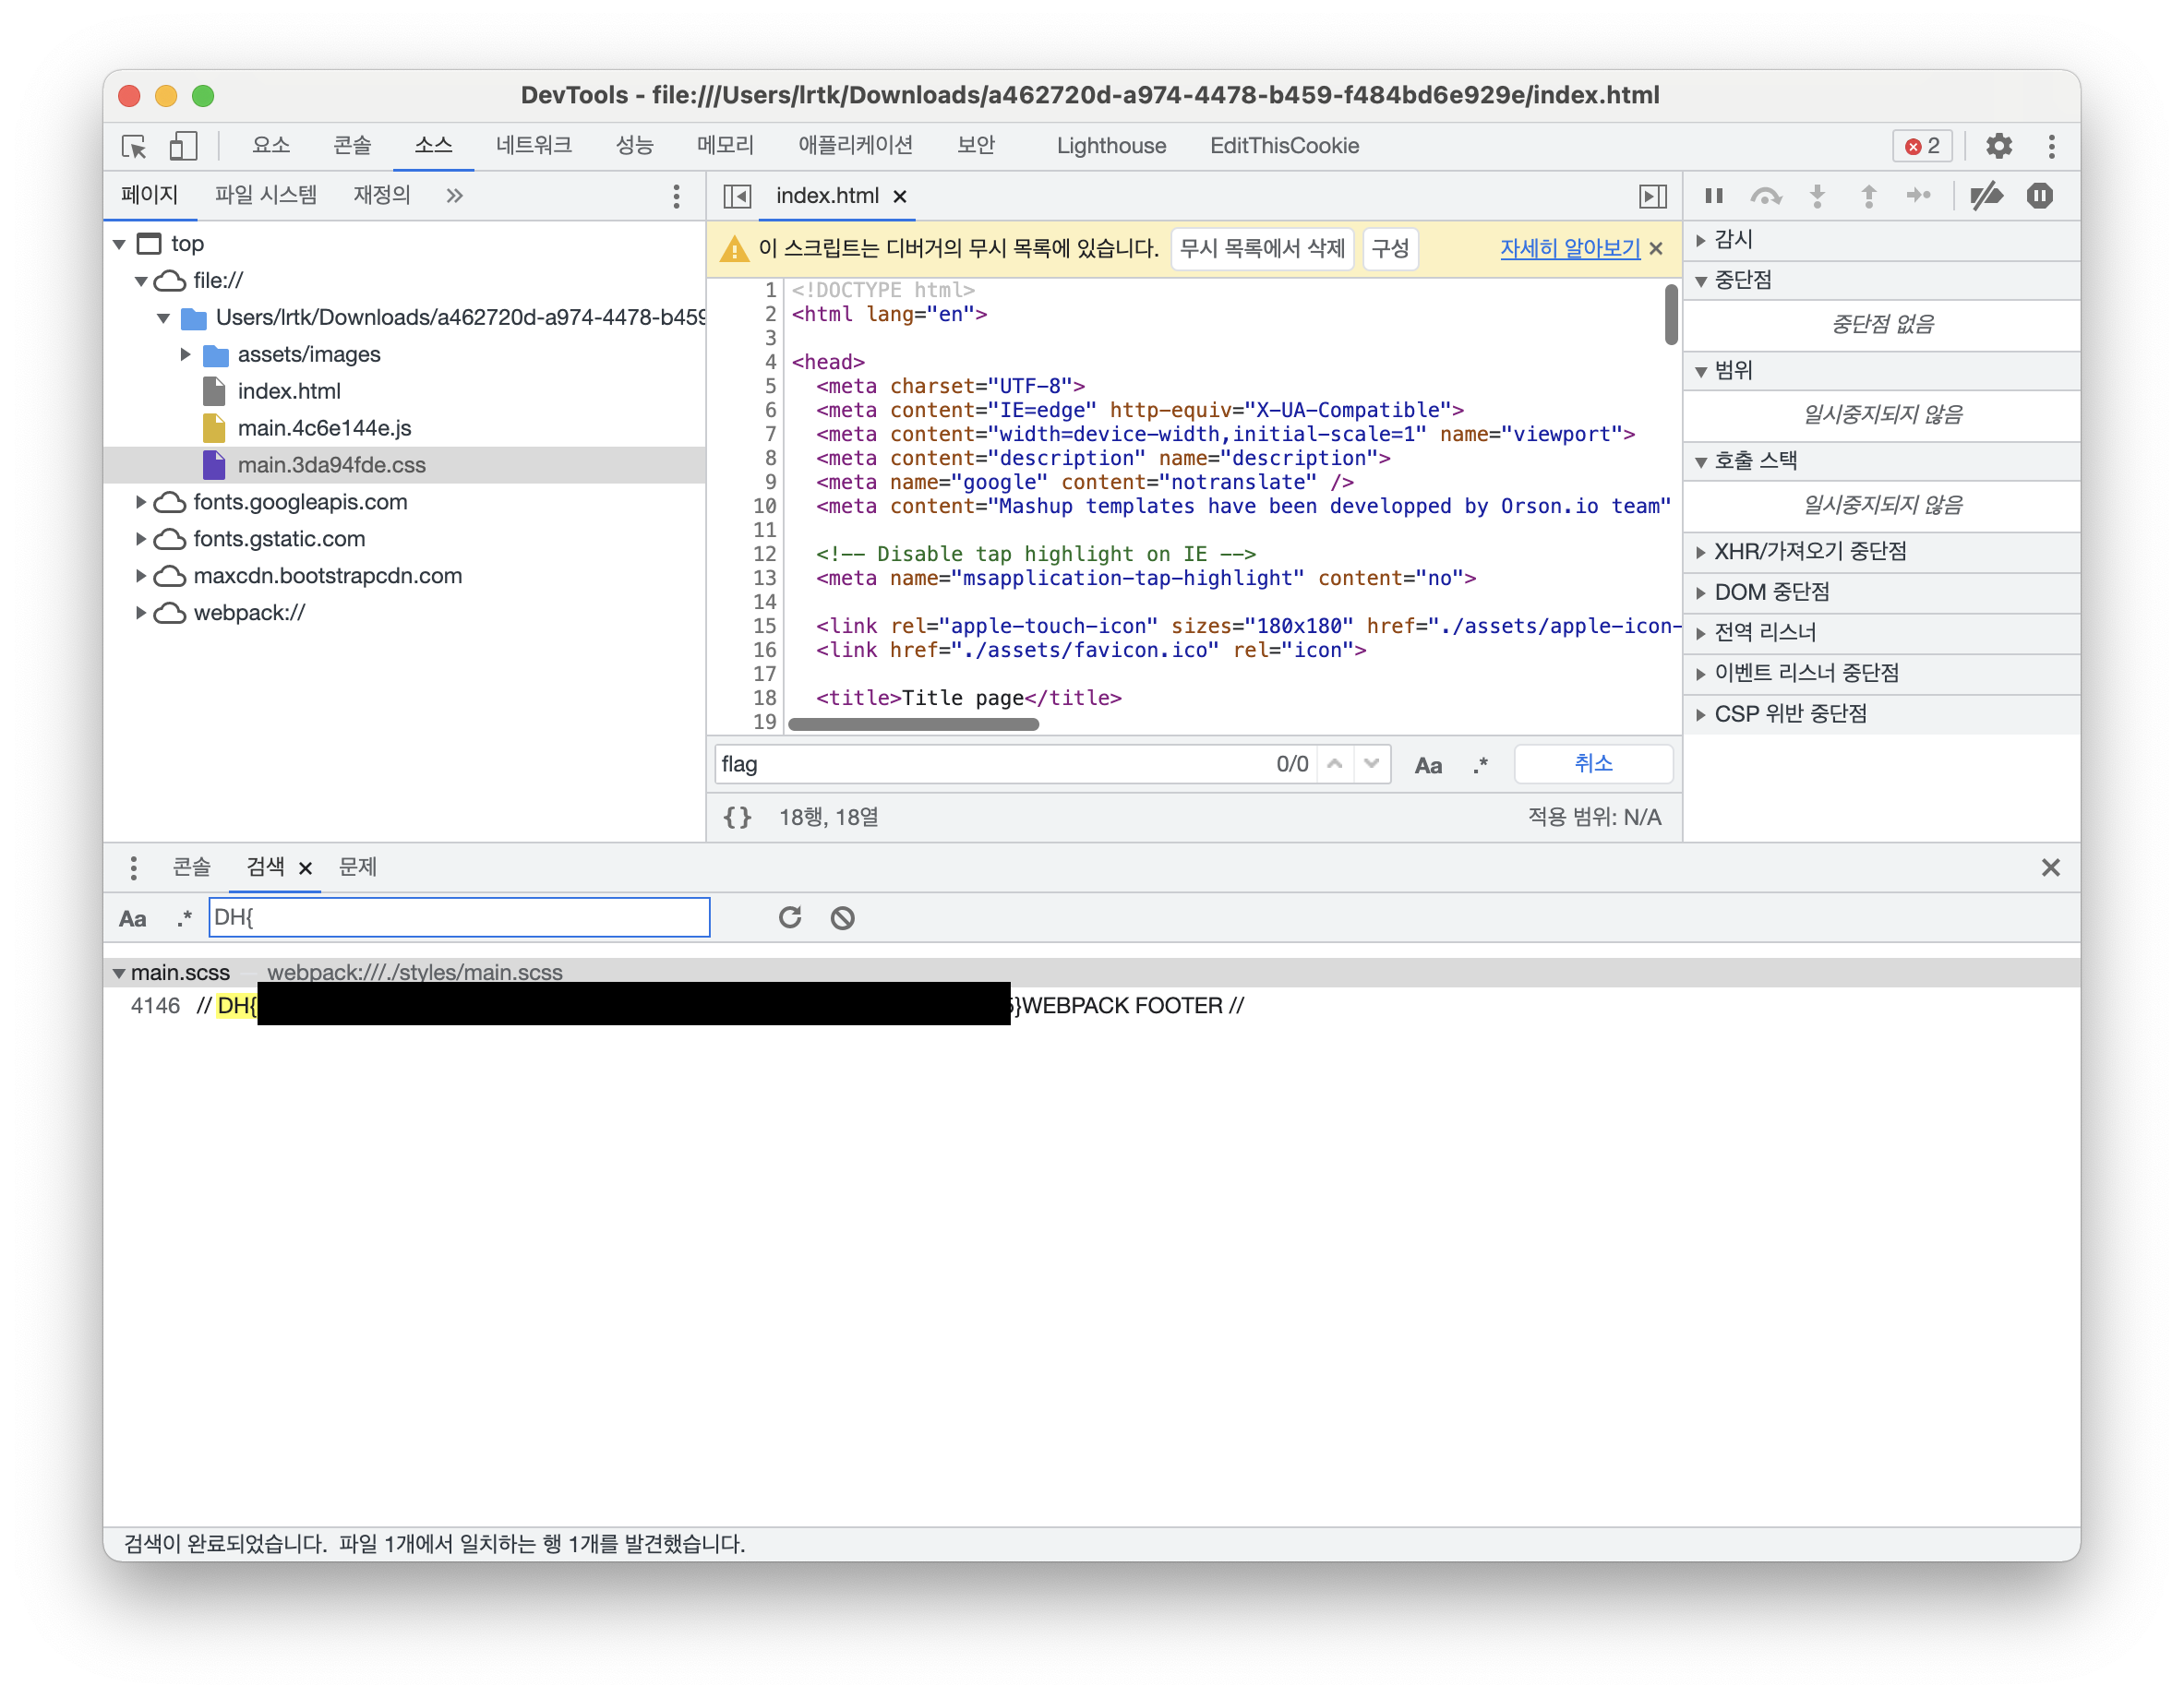Click the clear search results icon

[843, 917]
